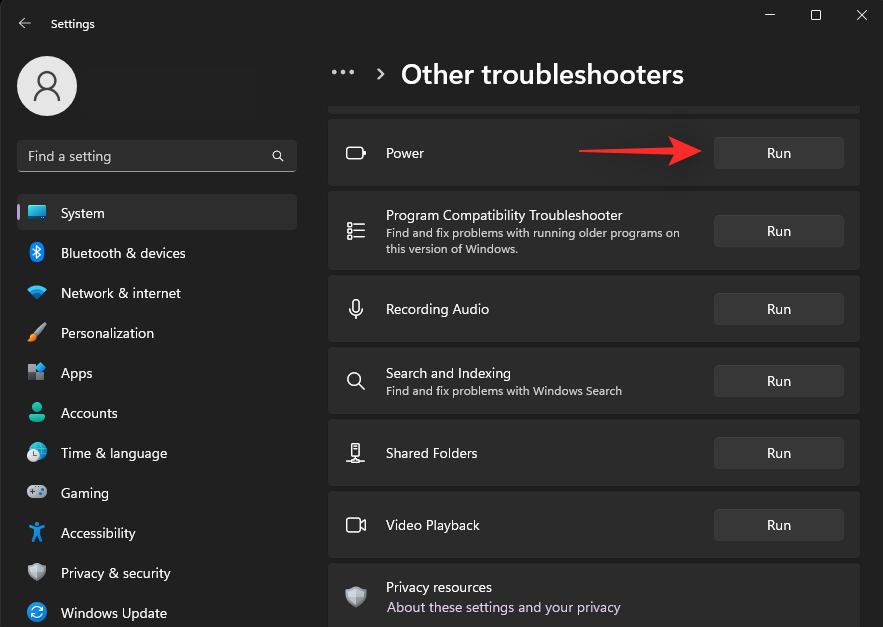
Task: Select System in the sidebar
Action: coord(157,212)
